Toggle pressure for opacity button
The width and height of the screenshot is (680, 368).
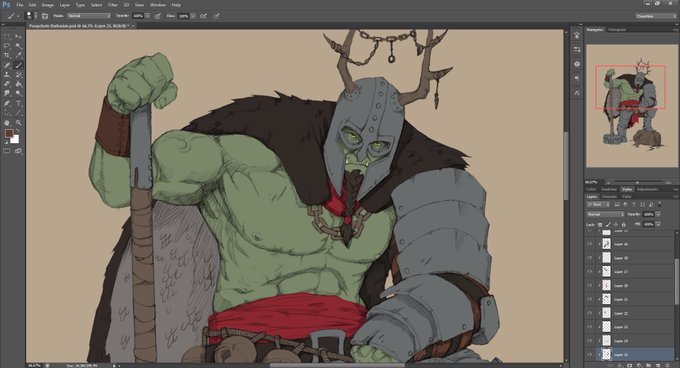157,16
